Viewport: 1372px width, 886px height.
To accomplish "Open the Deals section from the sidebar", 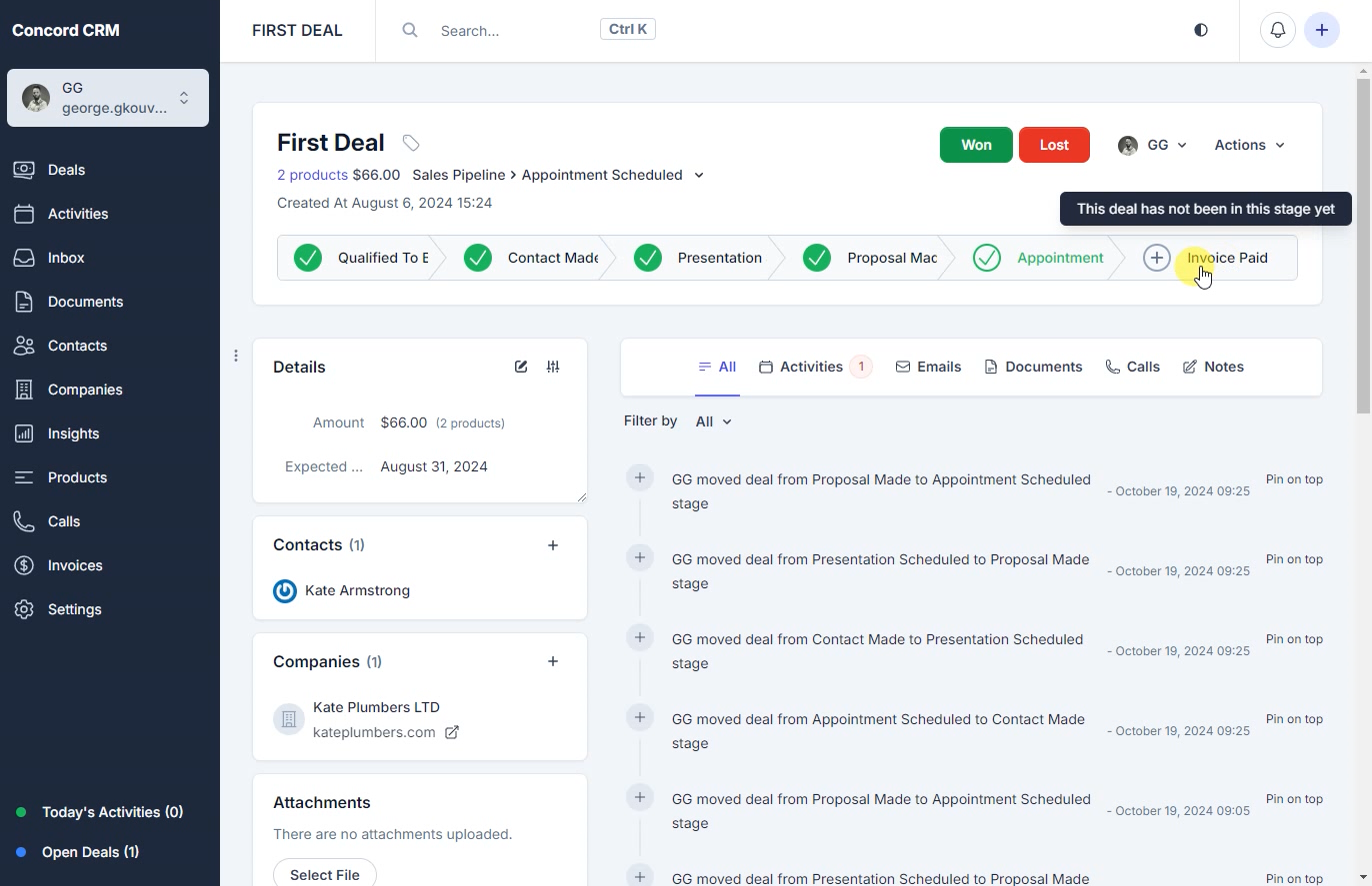I will [66, 169].
